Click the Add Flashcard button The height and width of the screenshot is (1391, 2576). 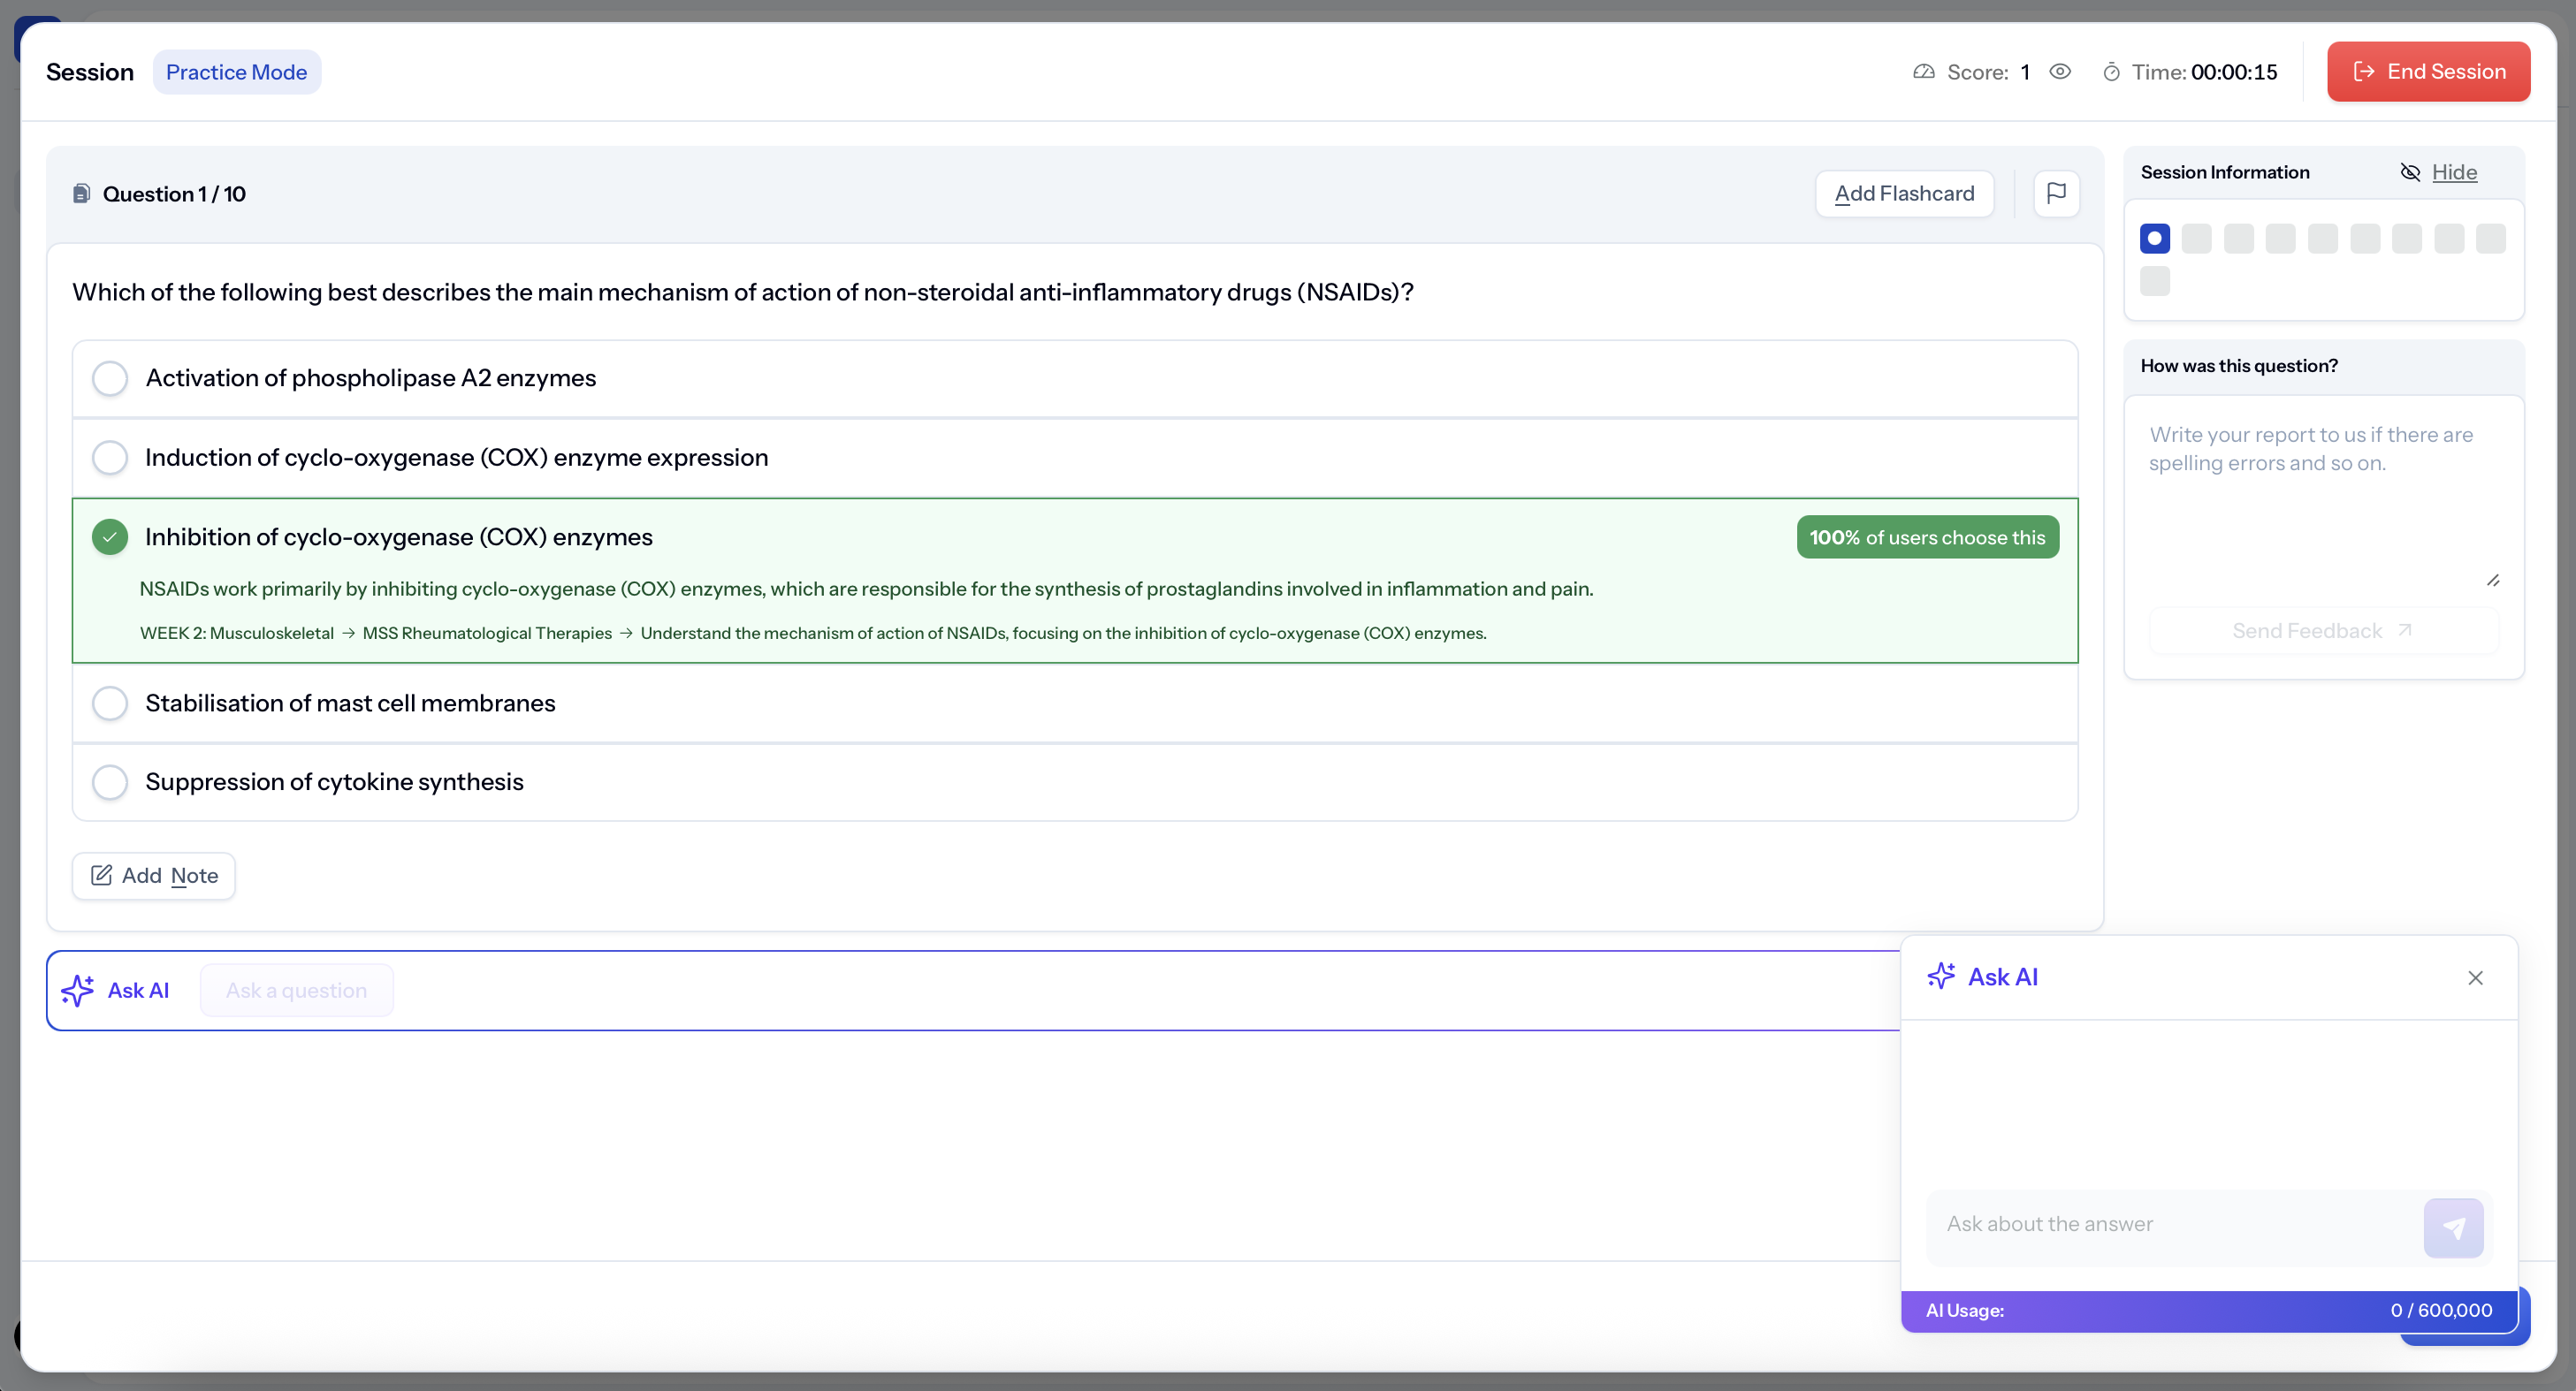coord(1903,193)
